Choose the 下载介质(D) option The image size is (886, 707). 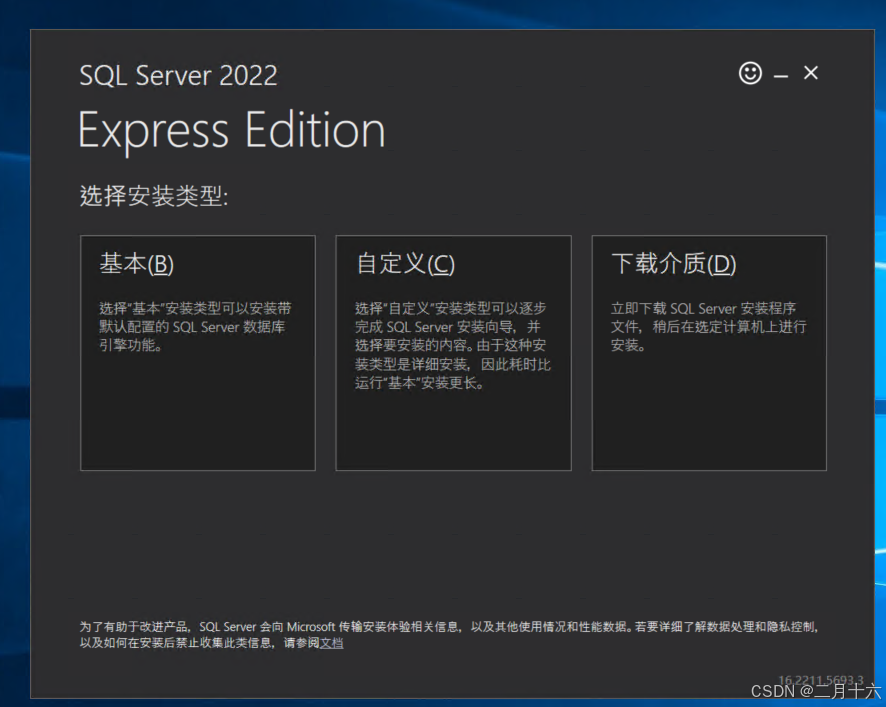709,353
